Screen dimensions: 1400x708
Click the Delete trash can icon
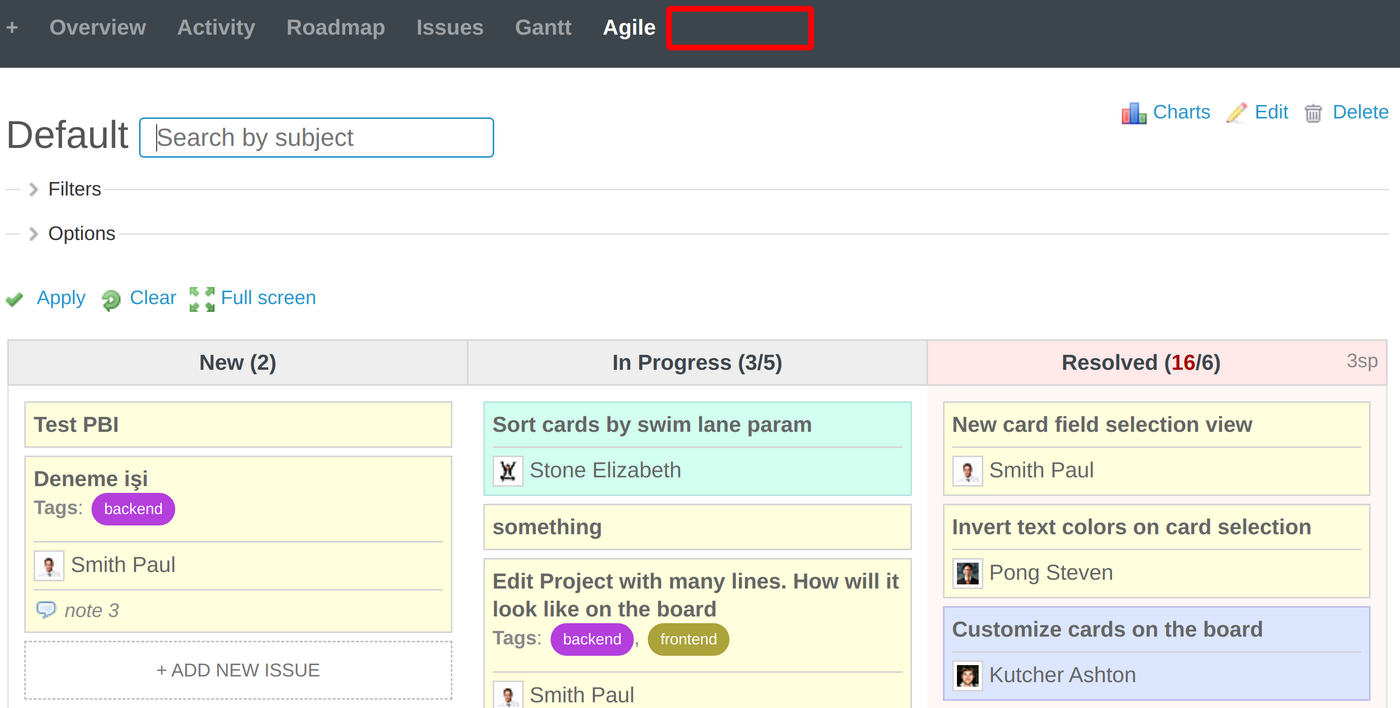pyautogui.click(x=1313, y=113)
